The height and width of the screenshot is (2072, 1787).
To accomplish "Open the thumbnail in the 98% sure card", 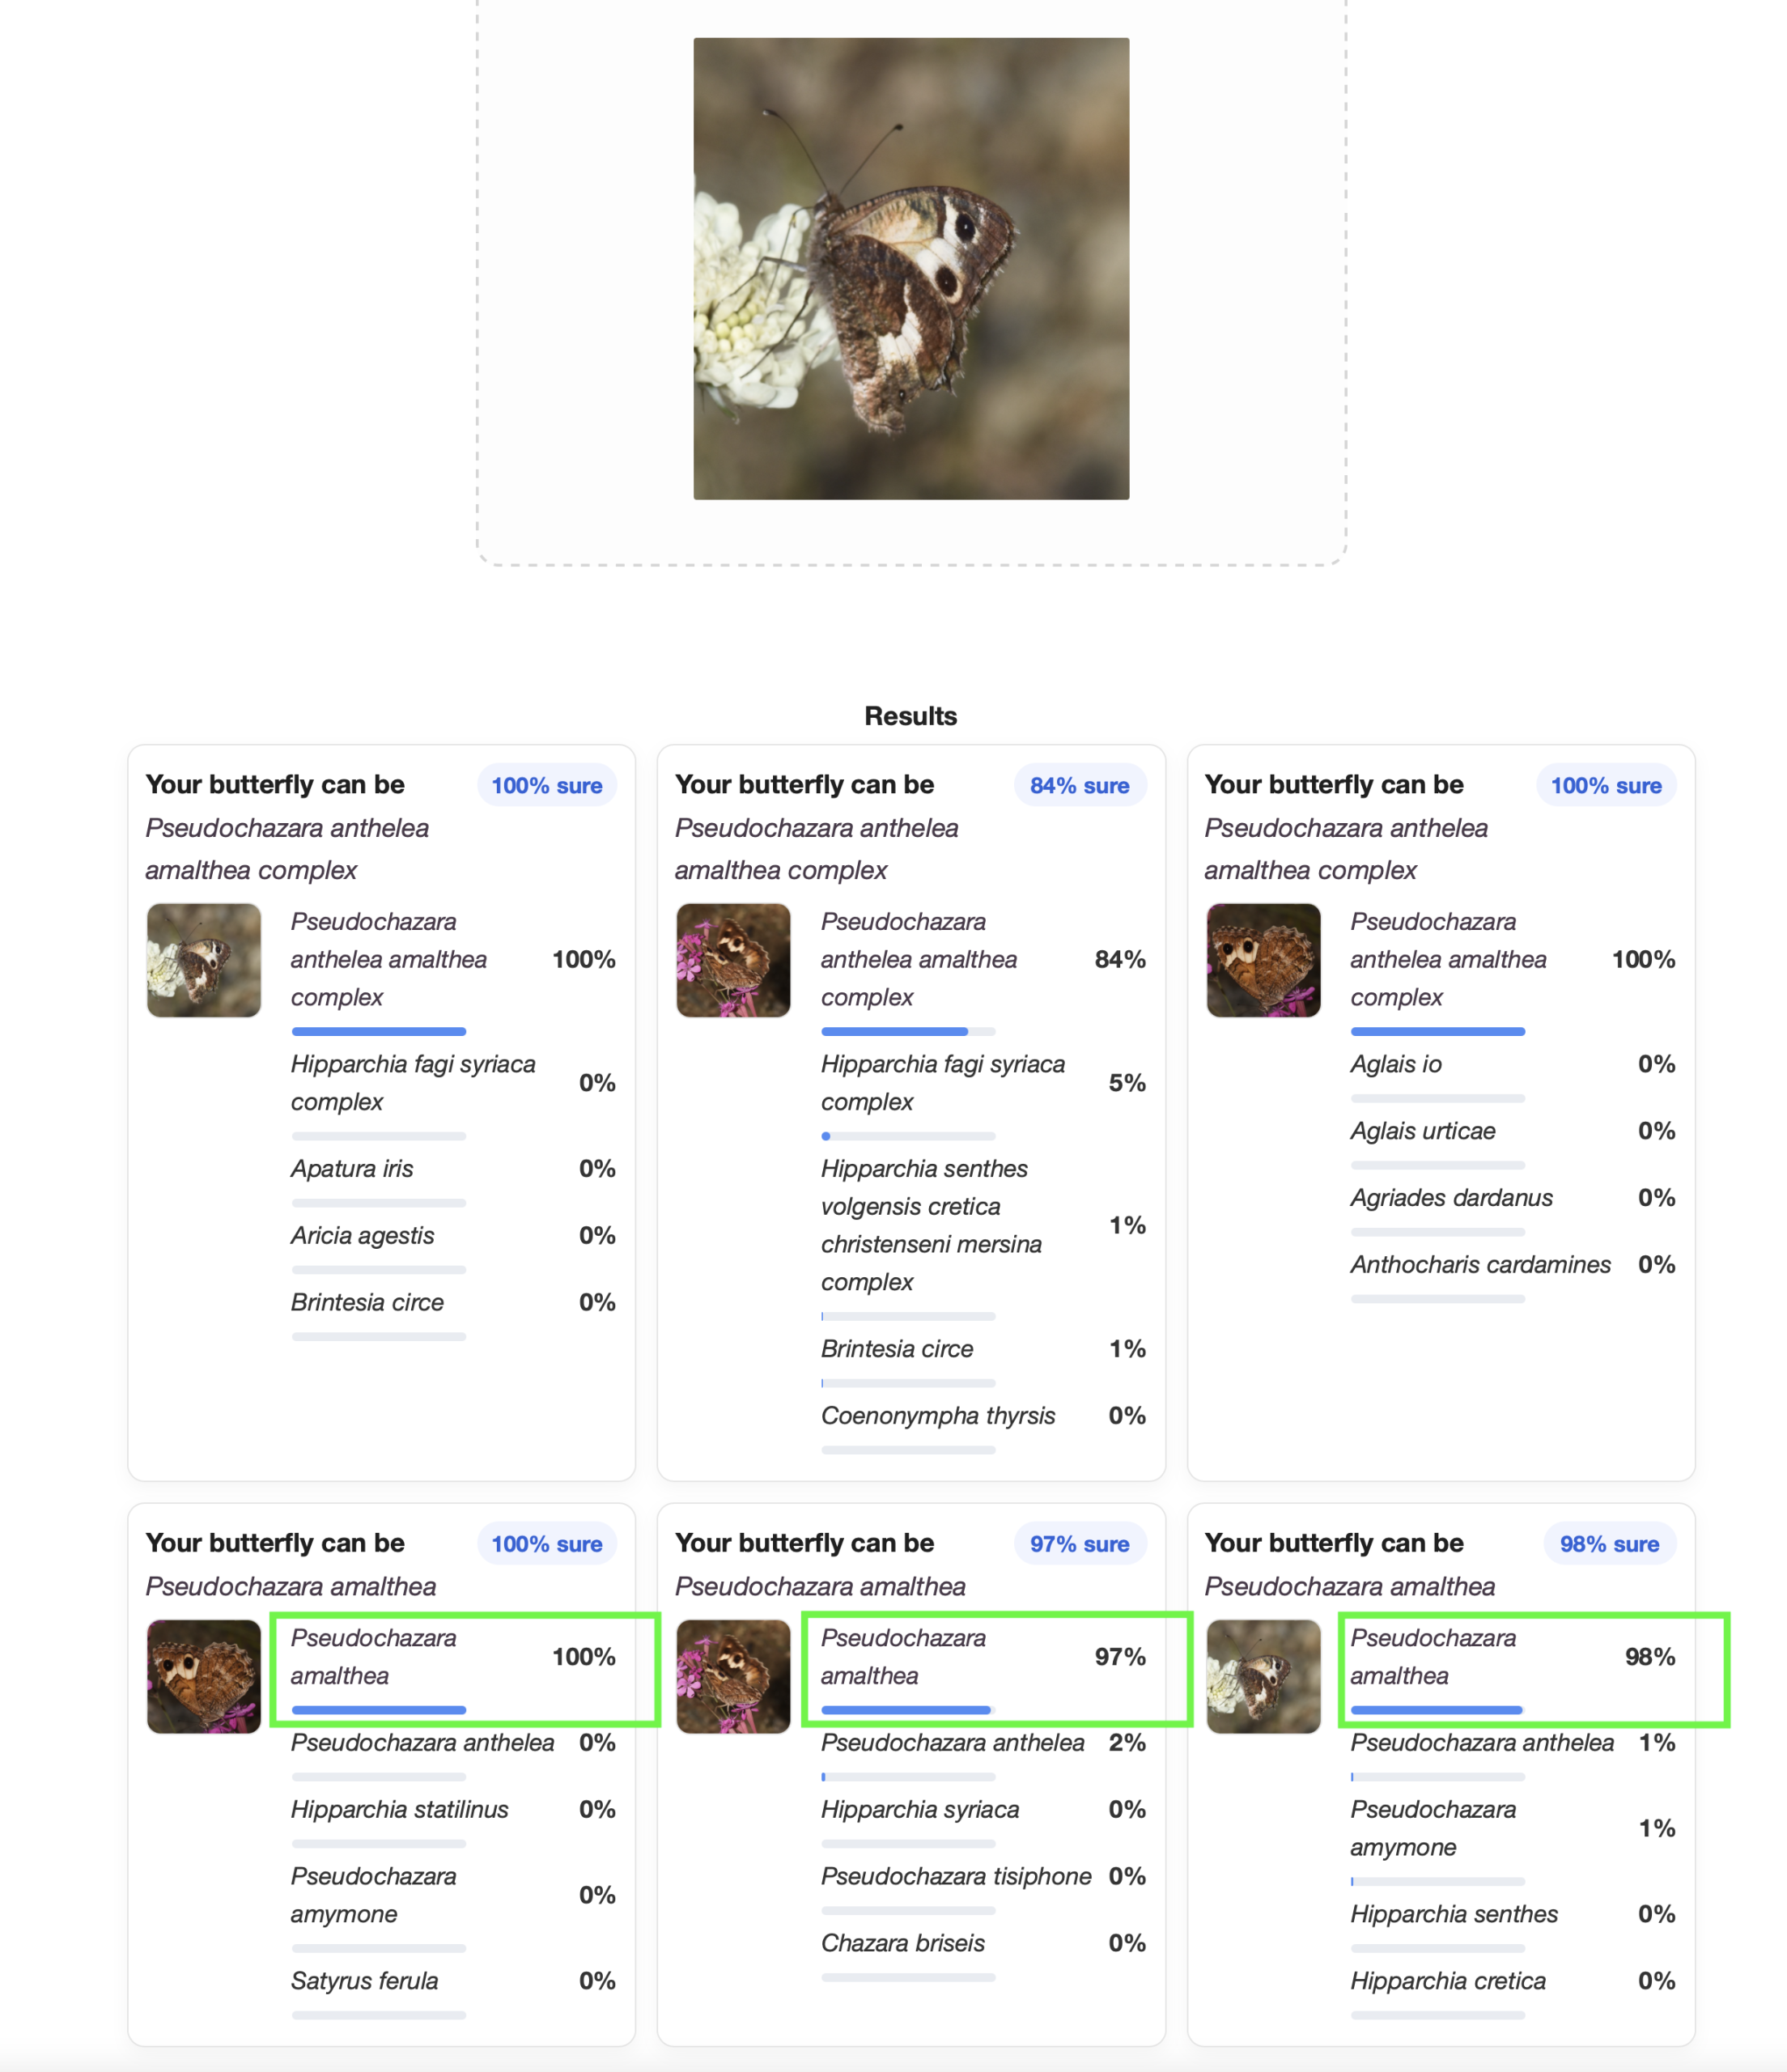I will click(x=1263, y=1676).
